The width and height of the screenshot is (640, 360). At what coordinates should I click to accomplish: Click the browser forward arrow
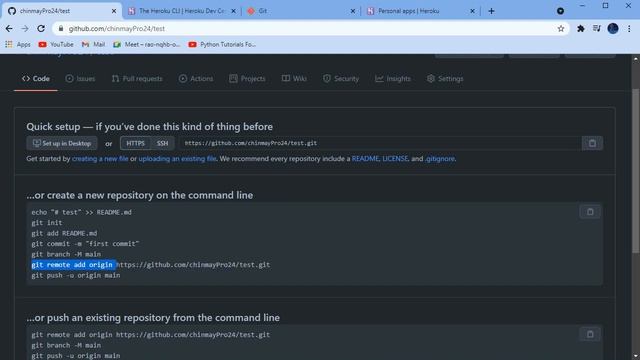(25, 29)
